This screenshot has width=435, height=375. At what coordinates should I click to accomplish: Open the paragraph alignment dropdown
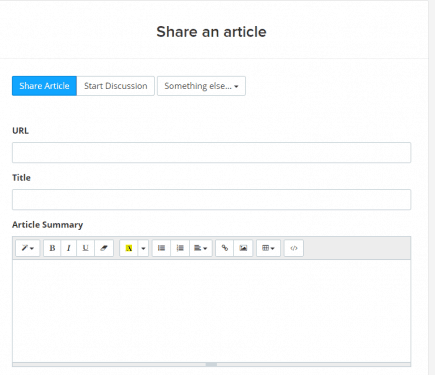pos(201,248)
